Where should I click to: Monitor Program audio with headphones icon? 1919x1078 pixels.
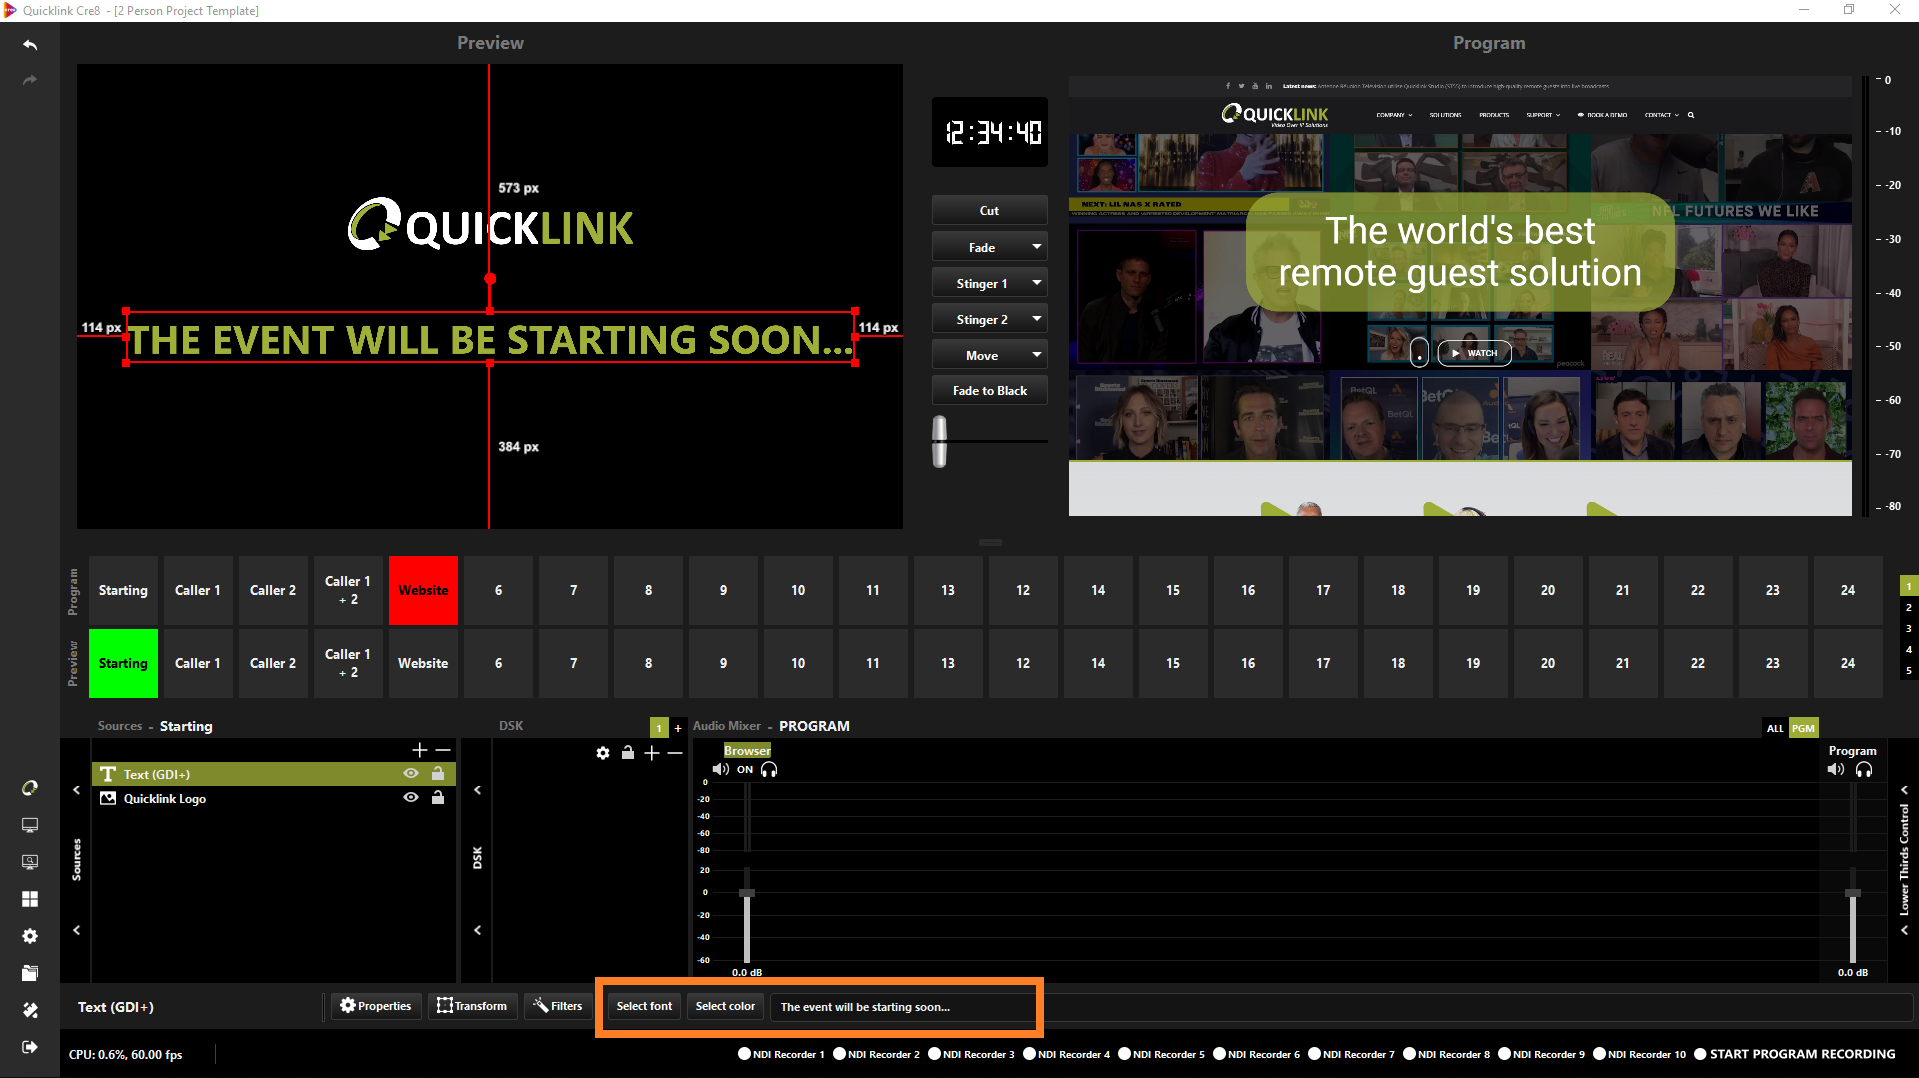pyautogui.click(x=1864, y=769)
